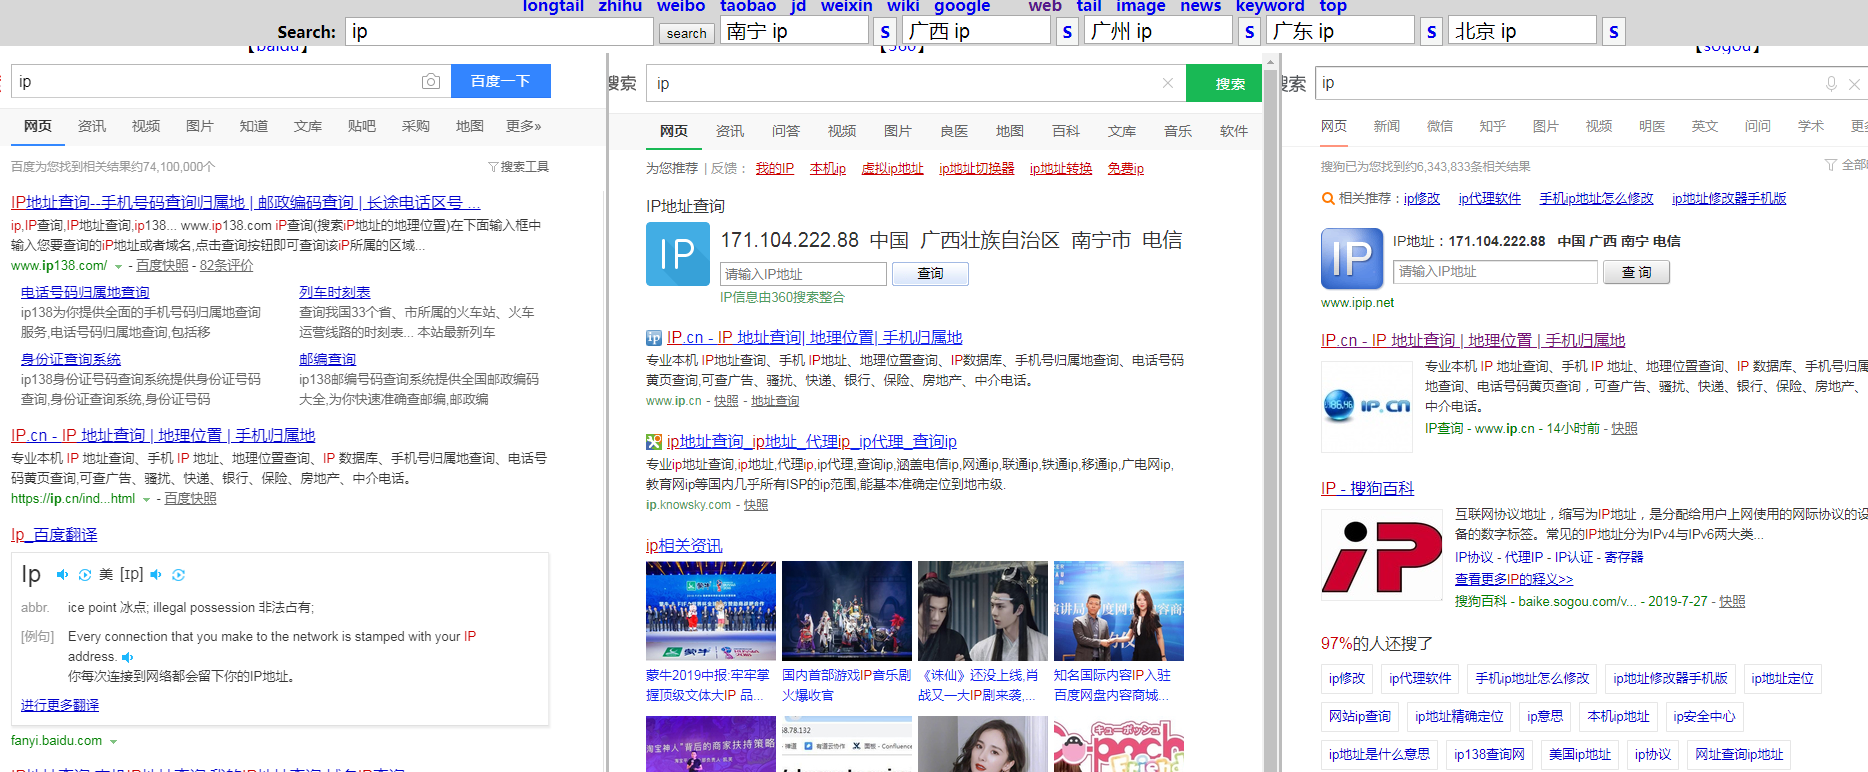Image resolution: width=1868 pixels, height=772 pixels.
Task: Click 进行更多翻译 link
Action: coord(60,705)
